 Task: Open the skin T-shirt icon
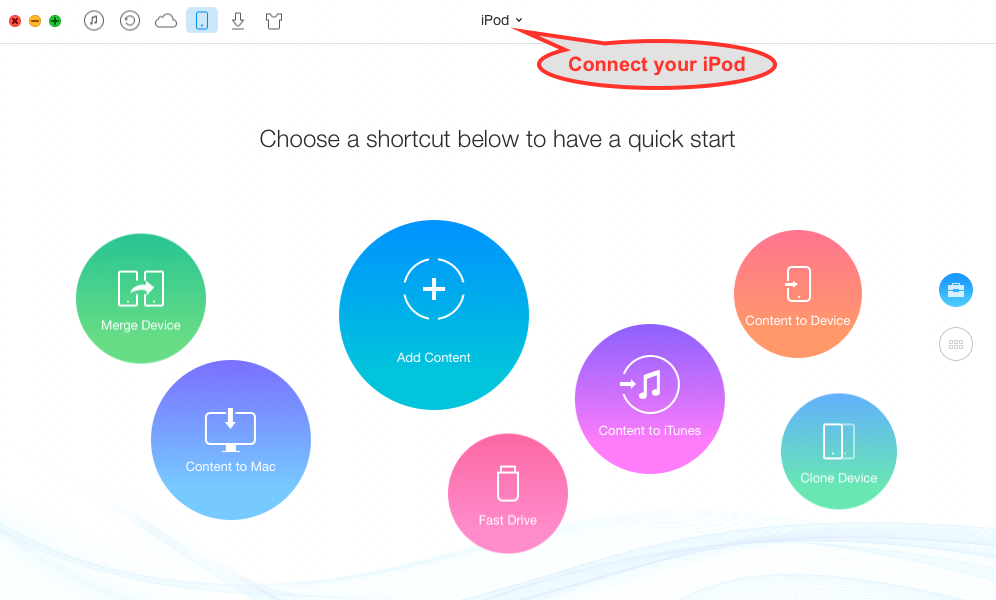274,21
